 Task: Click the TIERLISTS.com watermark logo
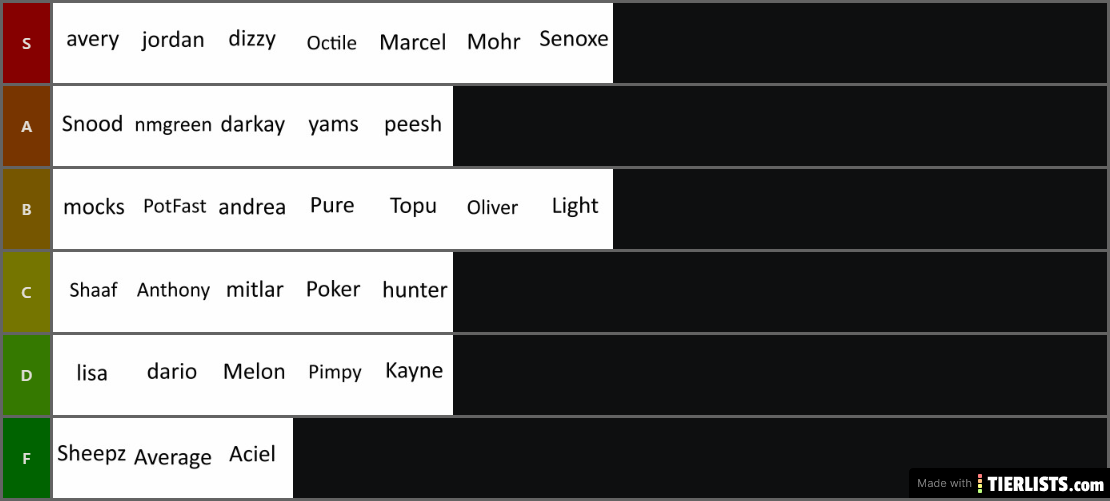(1009, 484)
